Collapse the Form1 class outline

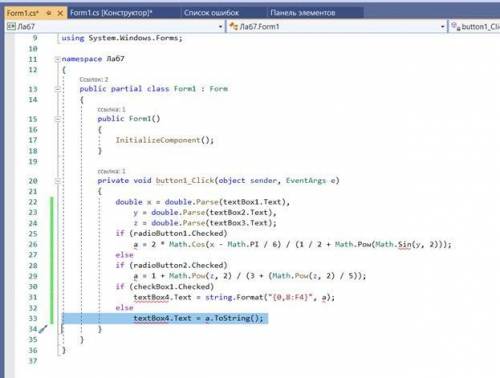[58, 89]
